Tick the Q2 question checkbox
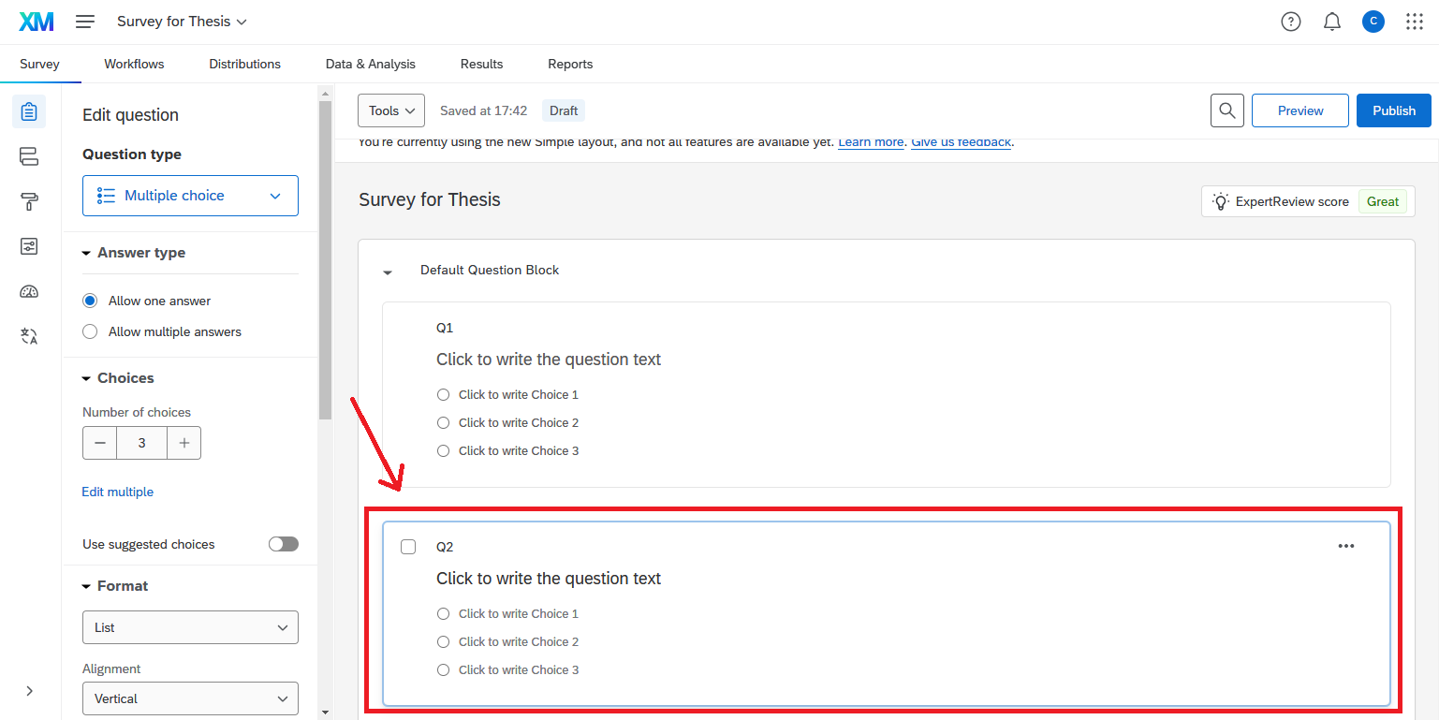The height and width of the screenshot is (720, 1439). tap(408, 547)
